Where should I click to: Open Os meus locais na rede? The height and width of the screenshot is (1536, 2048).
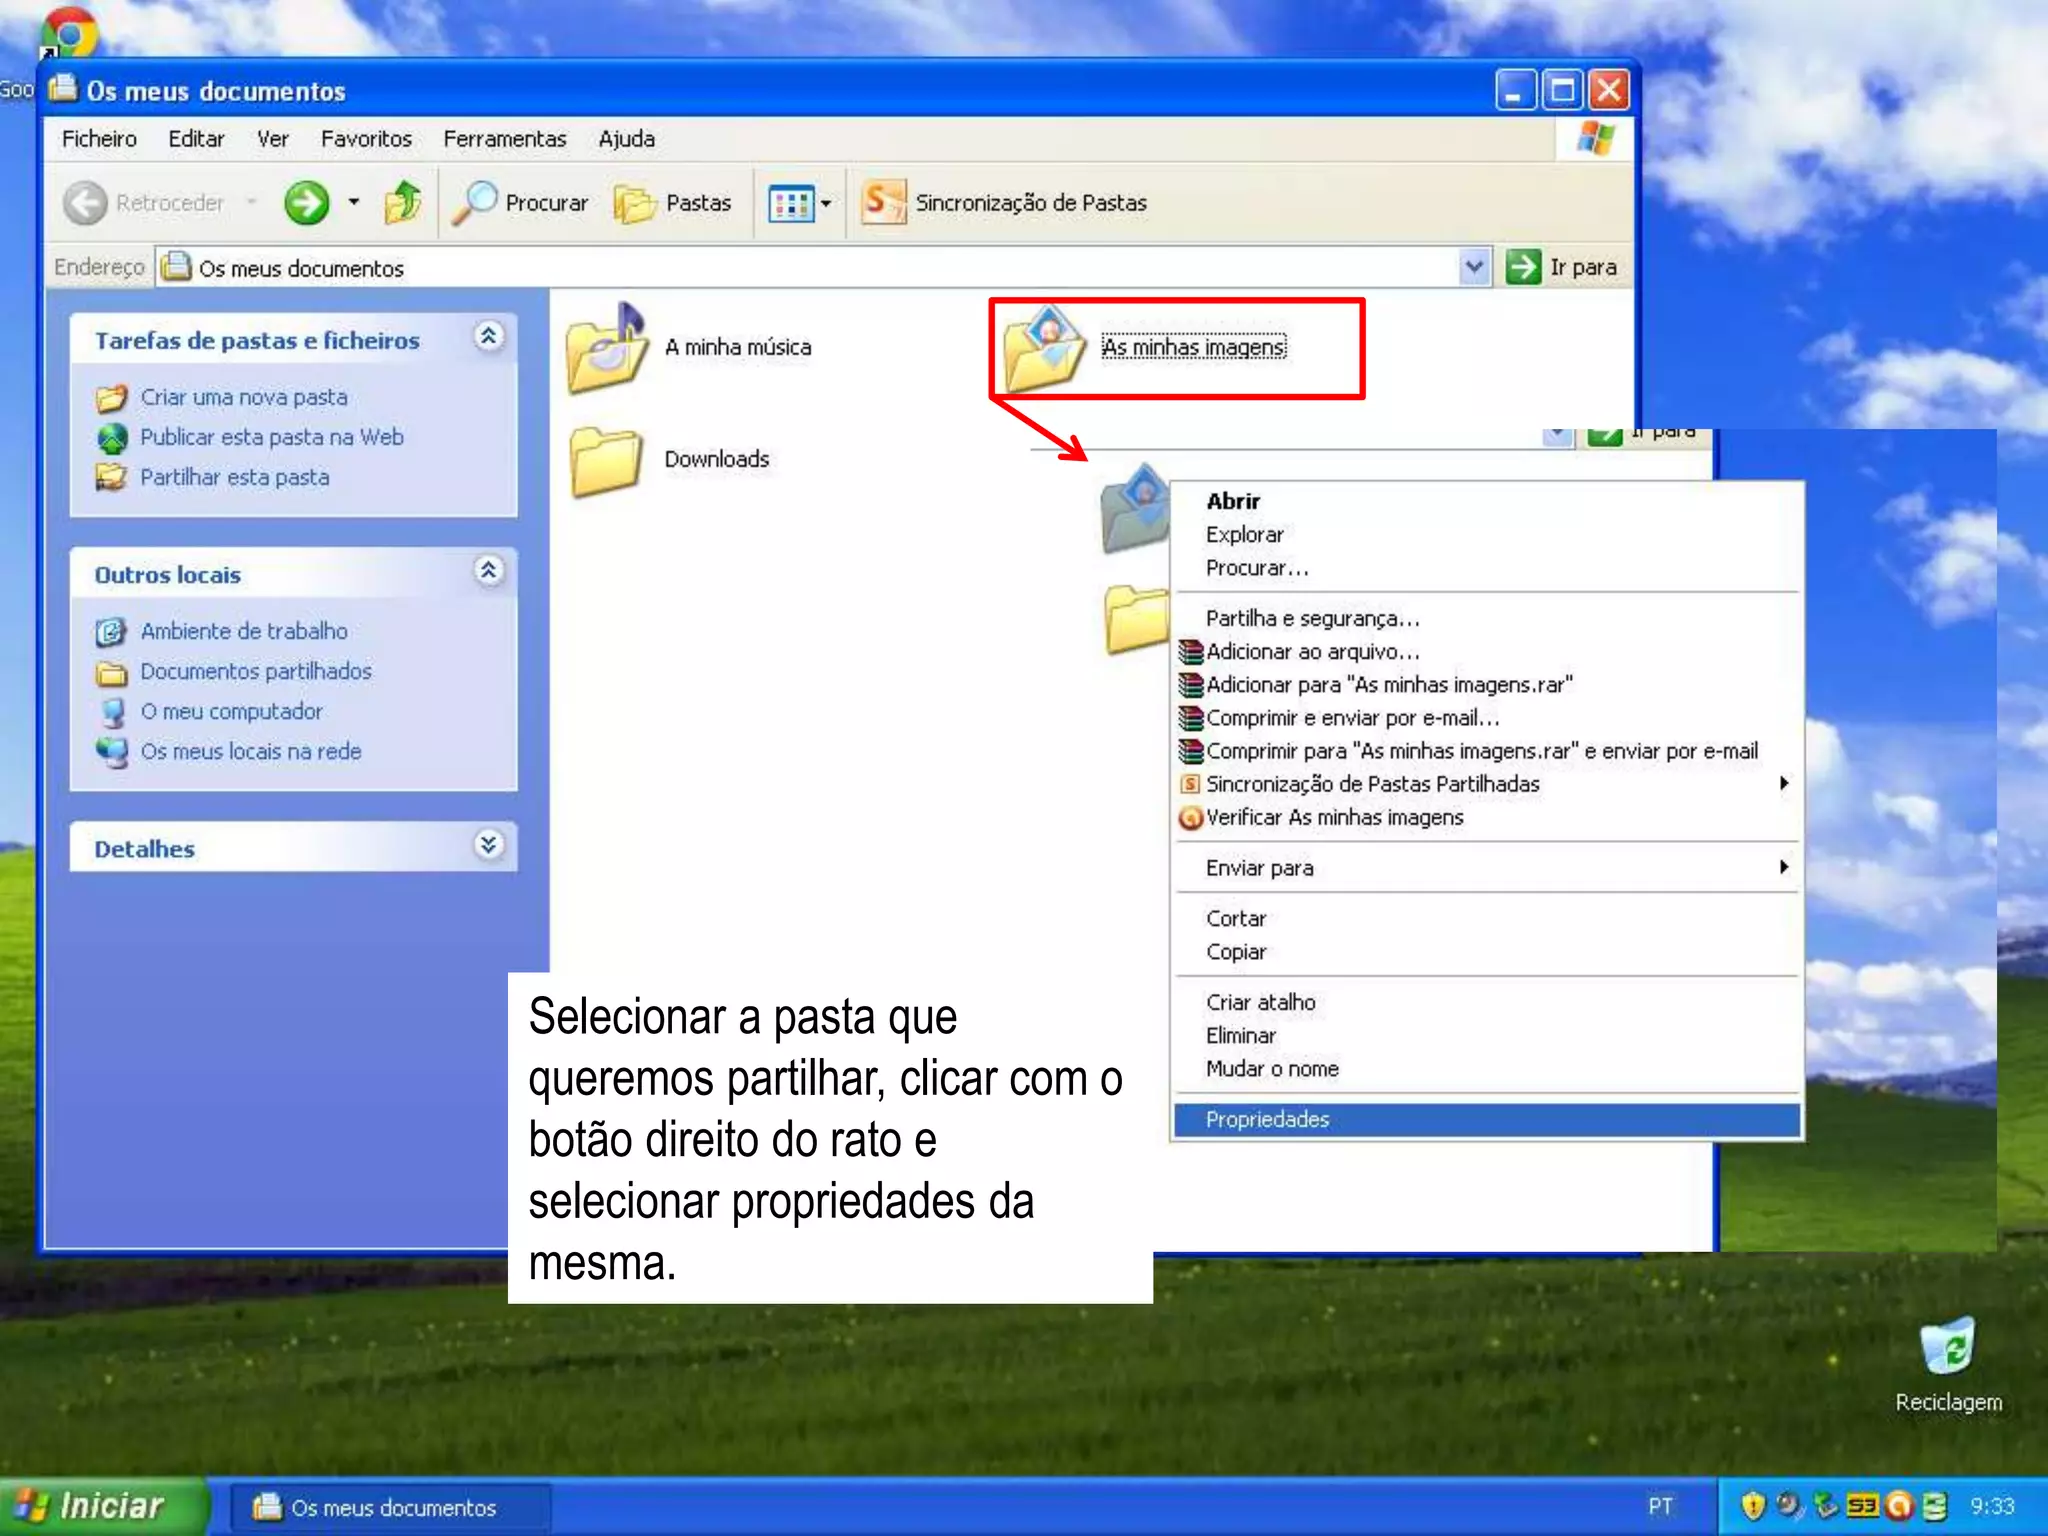coord(251,751)
